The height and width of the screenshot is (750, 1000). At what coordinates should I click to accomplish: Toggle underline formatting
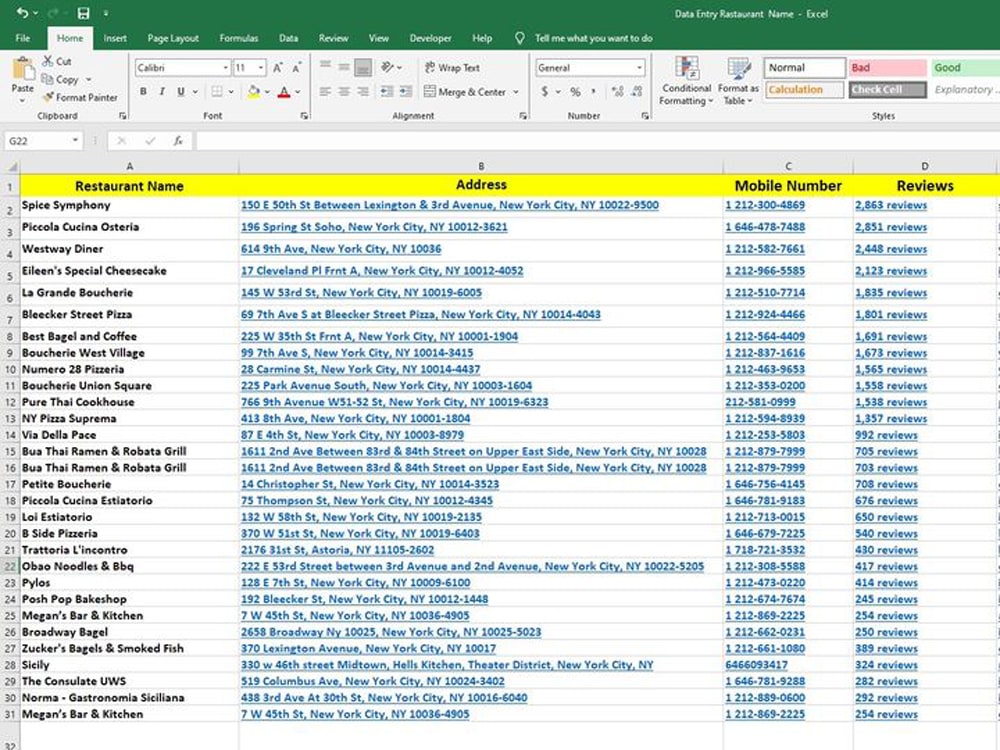(x=180, y=90)
